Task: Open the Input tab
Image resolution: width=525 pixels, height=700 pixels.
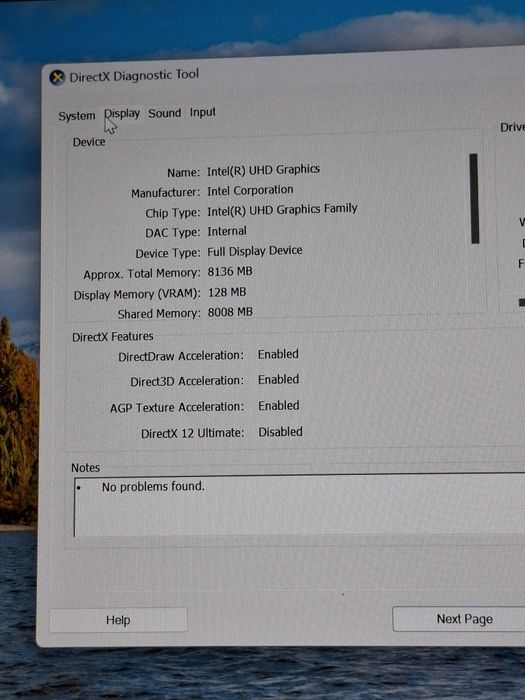Action: pos(203,112)
